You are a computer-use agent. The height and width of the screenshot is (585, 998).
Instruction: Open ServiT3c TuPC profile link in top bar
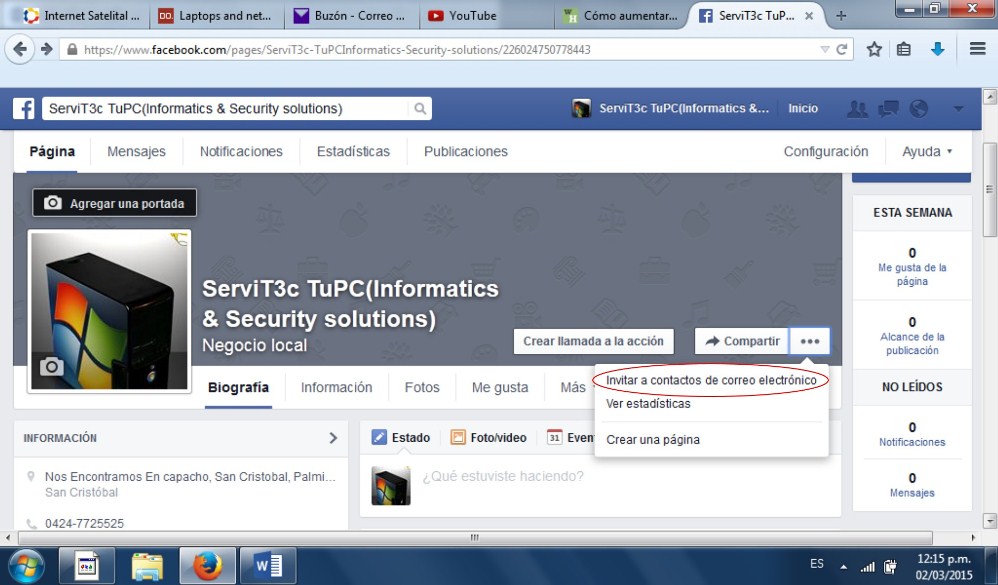pos(671,109)
